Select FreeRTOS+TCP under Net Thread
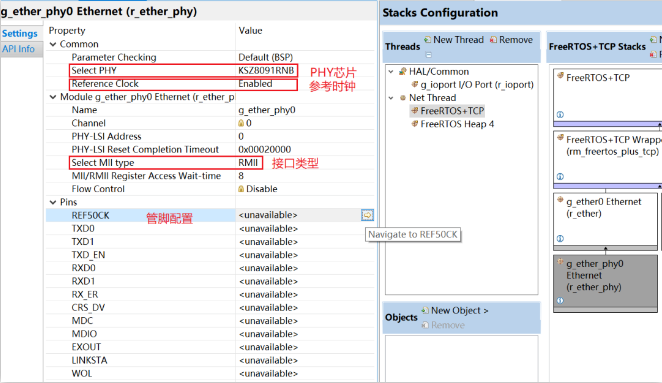This screenshot has height=383, width=662. (x=448, y=111)
